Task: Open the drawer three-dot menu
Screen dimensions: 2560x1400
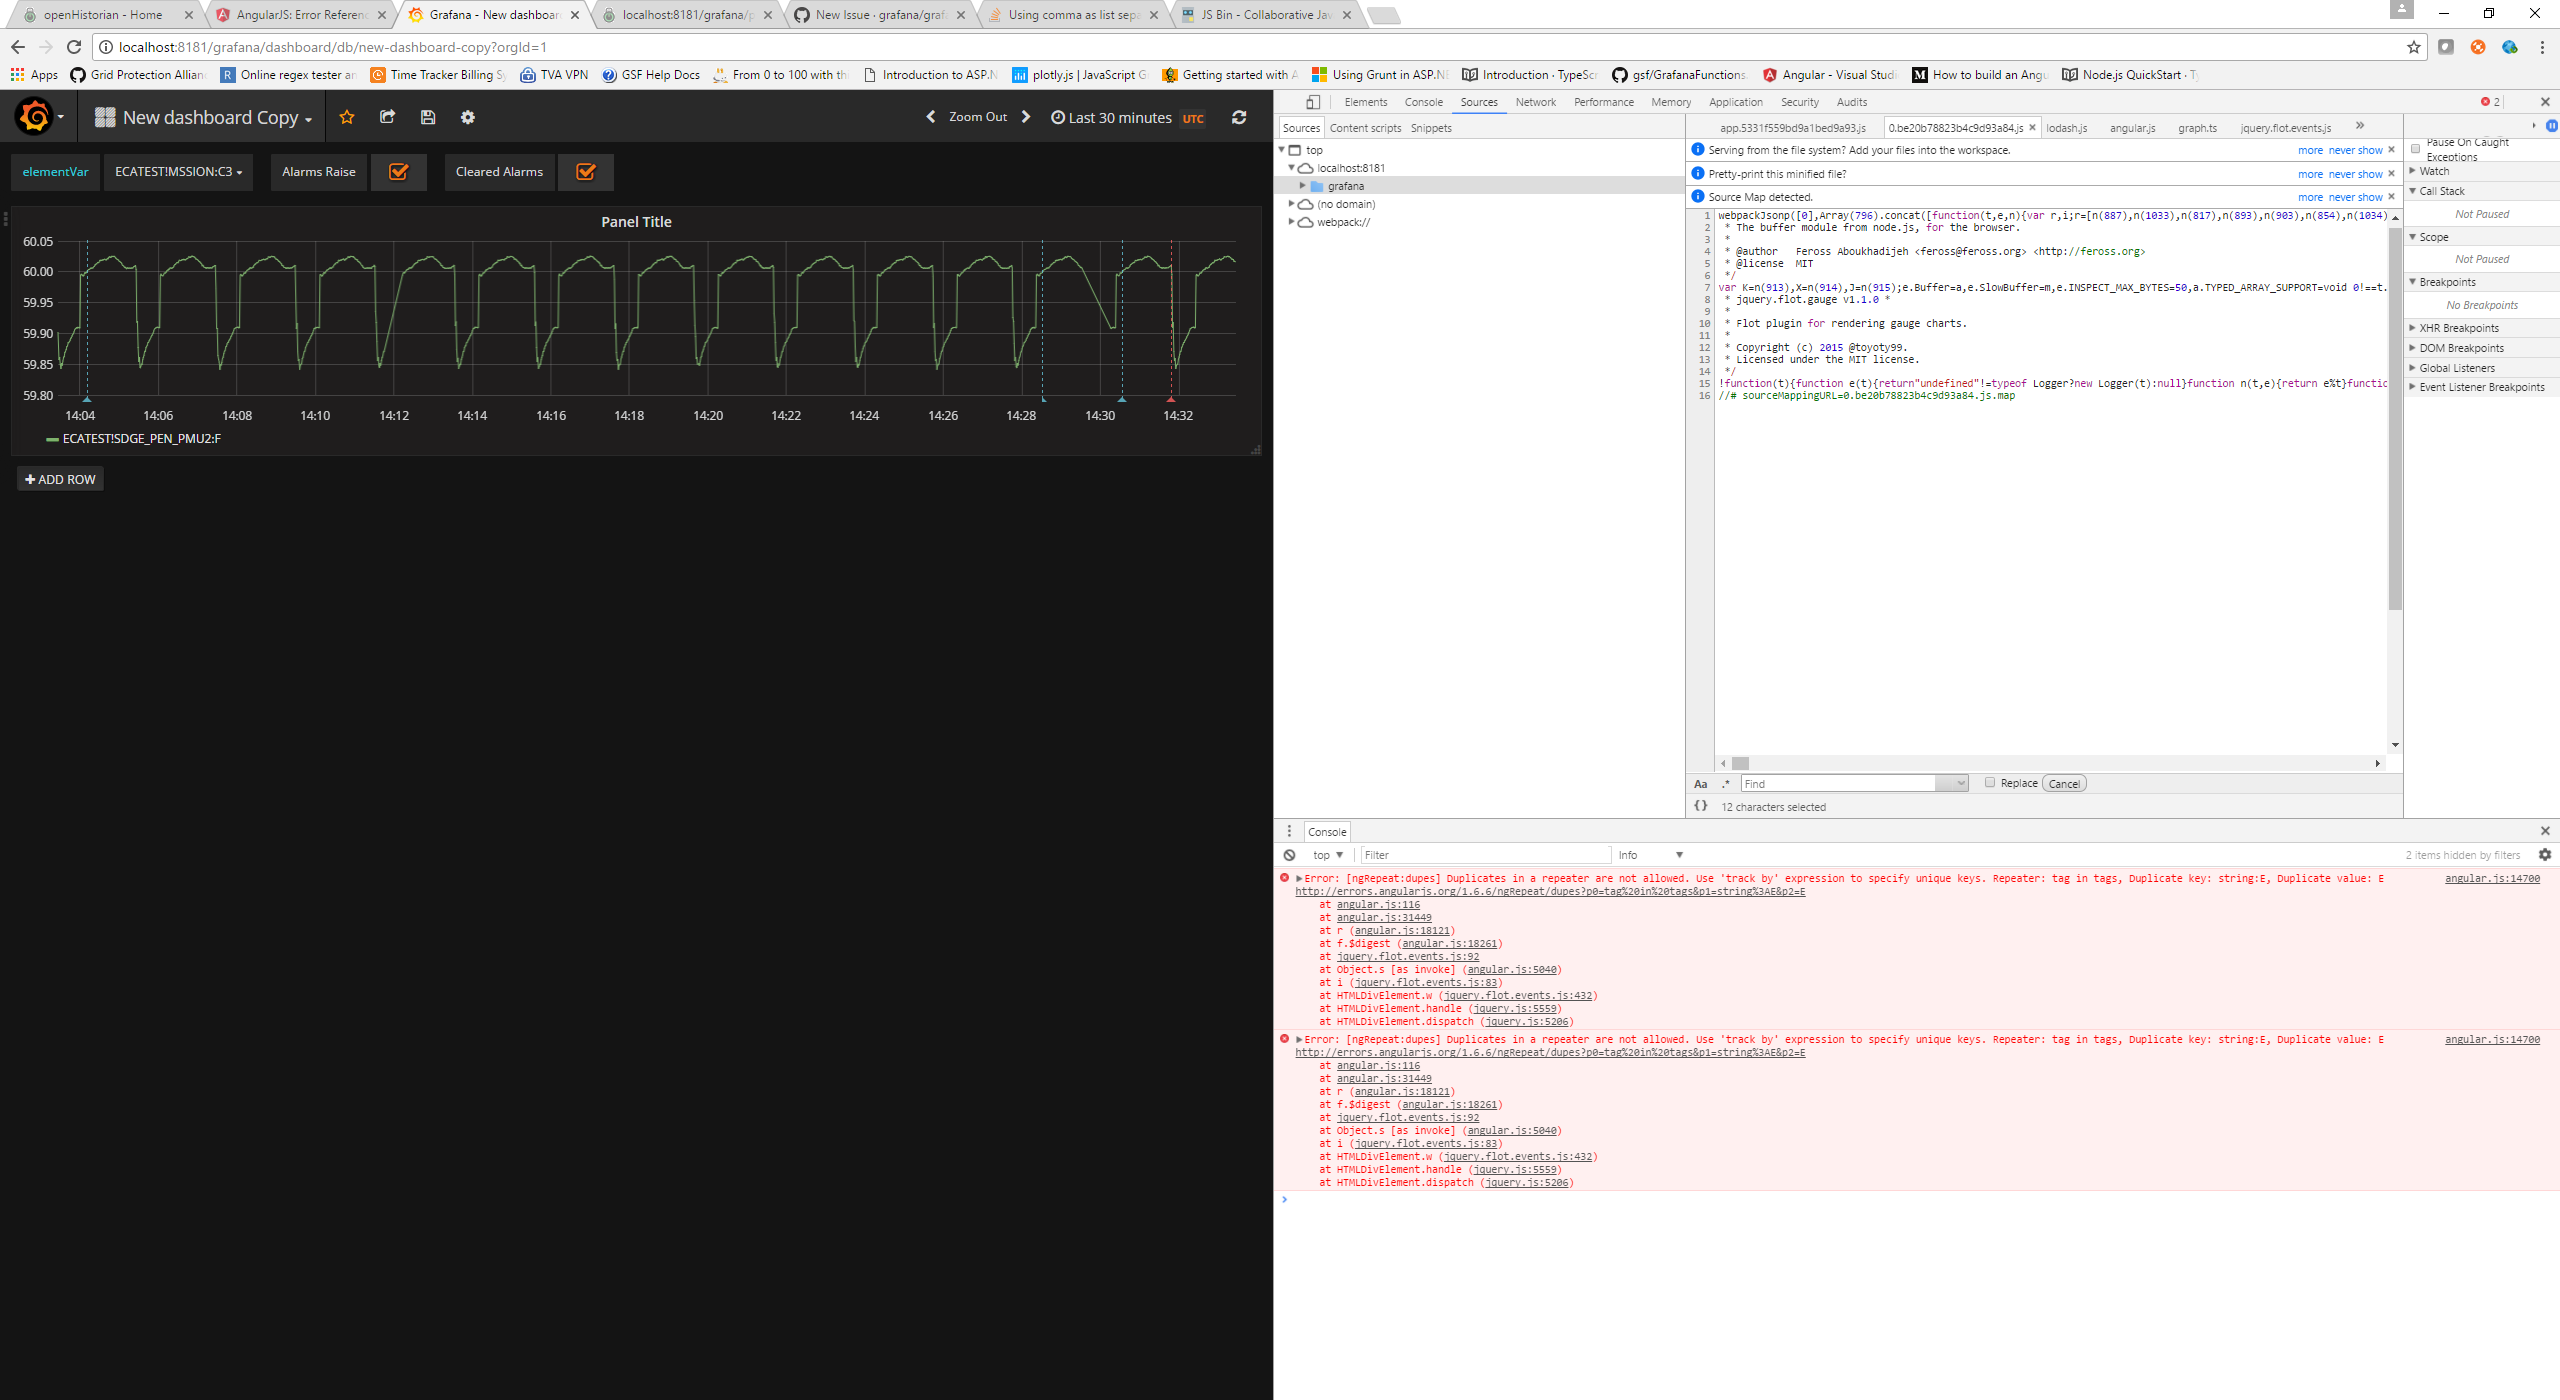Action: click(1289, 831)
